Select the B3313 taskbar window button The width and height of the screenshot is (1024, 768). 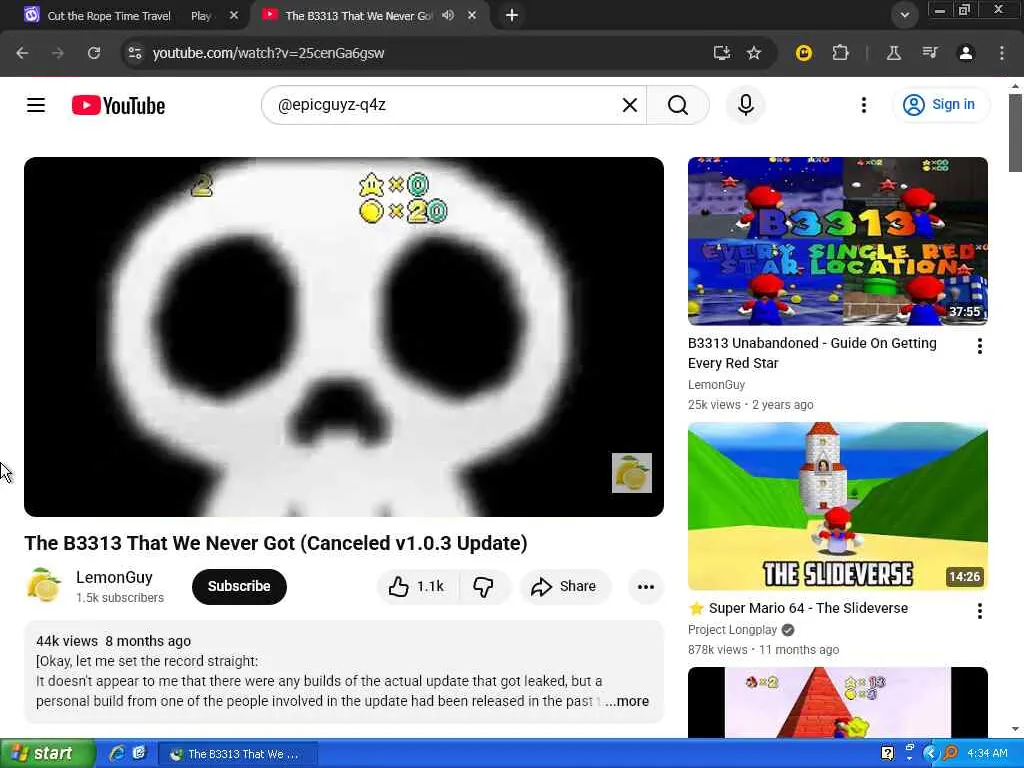[x=238, y=754]
